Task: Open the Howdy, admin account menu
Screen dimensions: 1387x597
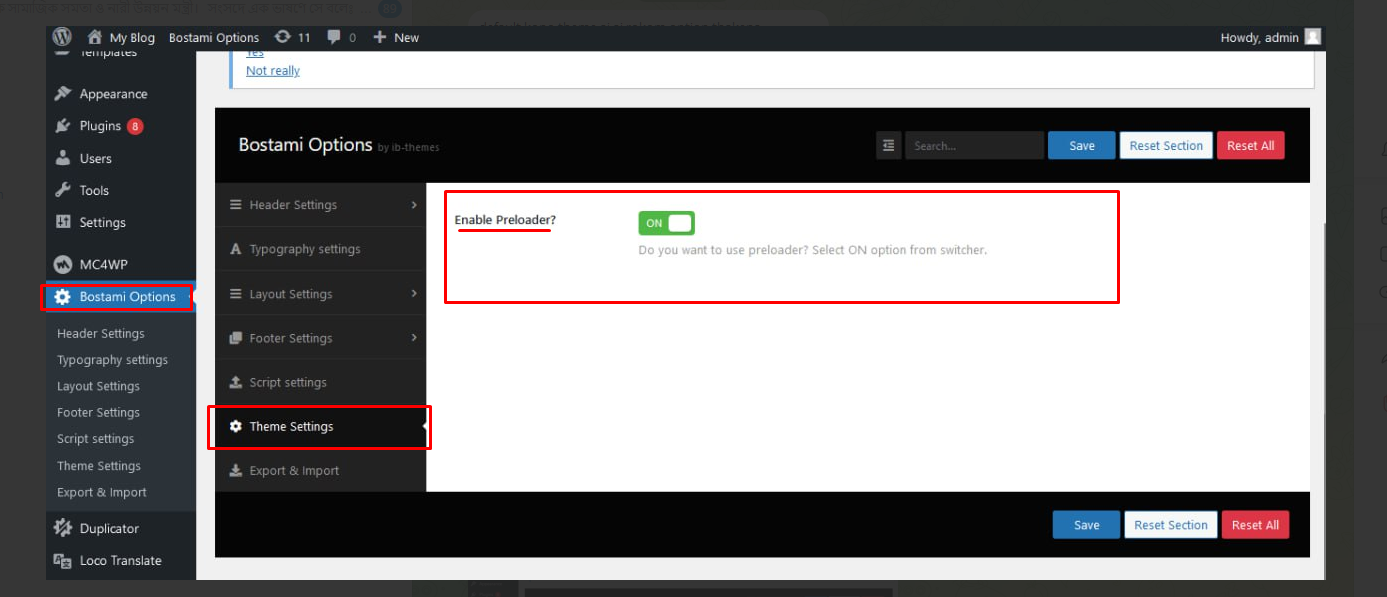Action: pyautogui.click(x=1271, y=37)
